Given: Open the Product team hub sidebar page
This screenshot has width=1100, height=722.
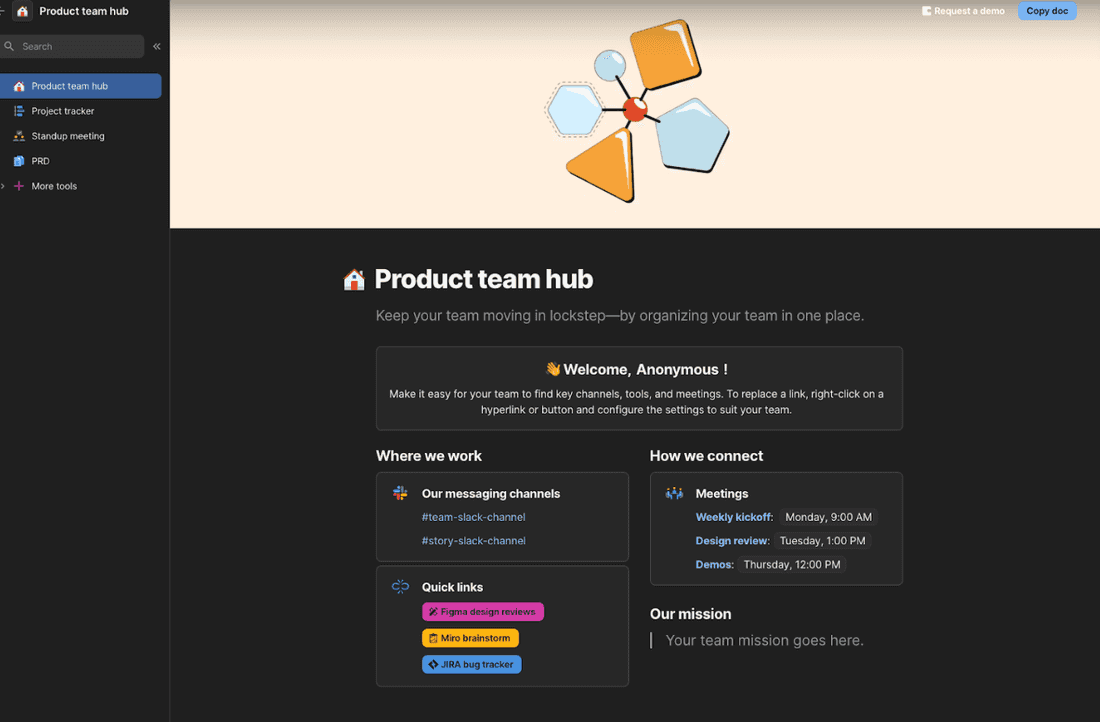Looking at the screenshot, I should (70, 86).
